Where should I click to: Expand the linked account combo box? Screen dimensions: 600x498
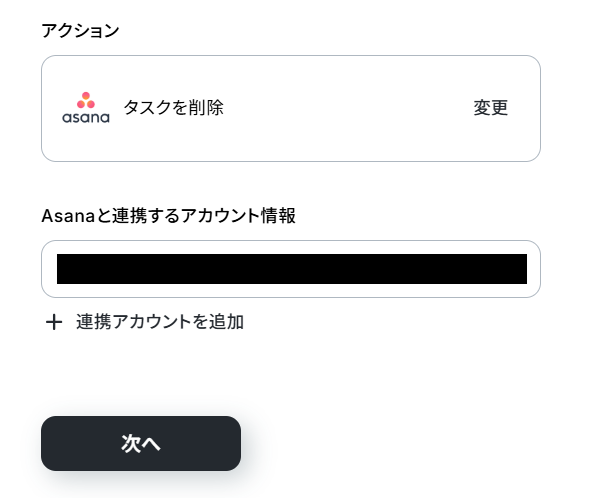pos(291,269)
